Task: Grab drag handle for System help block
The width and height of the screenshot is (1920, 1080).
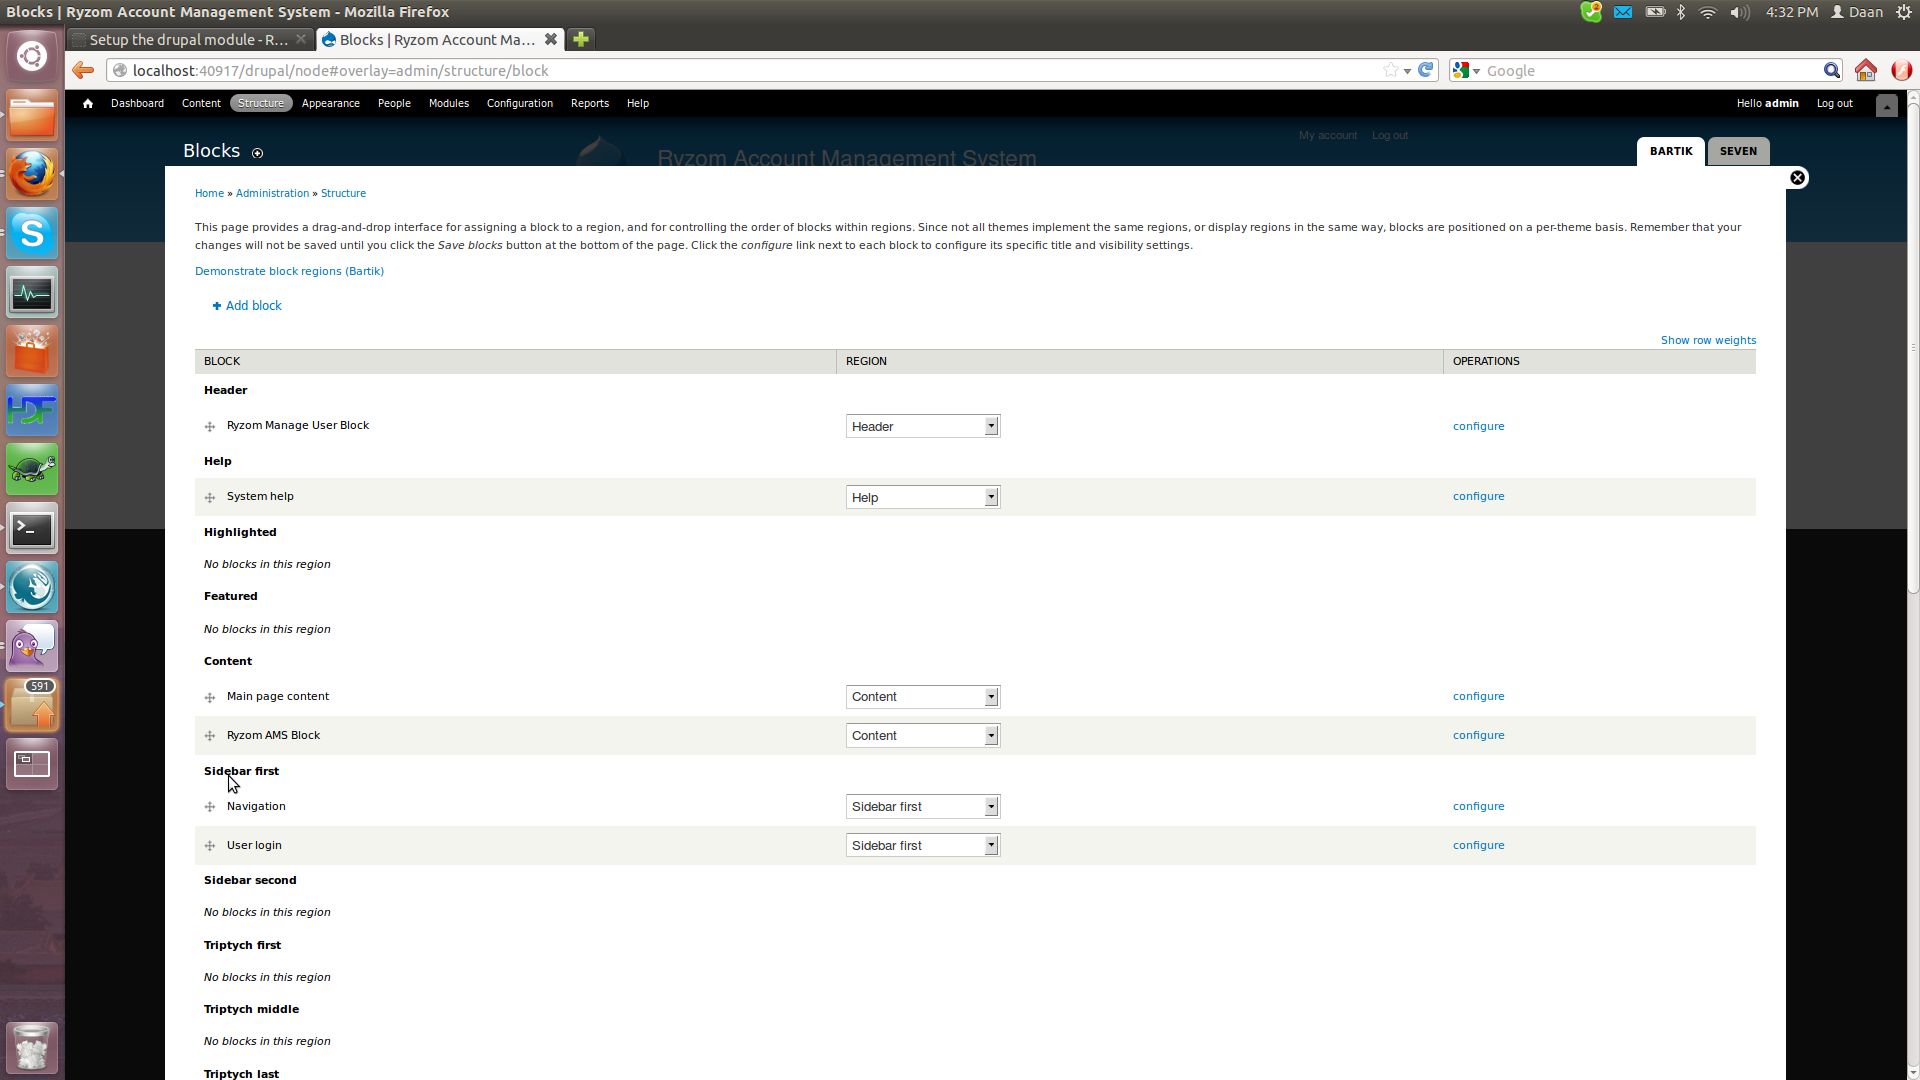Action: 210,498
